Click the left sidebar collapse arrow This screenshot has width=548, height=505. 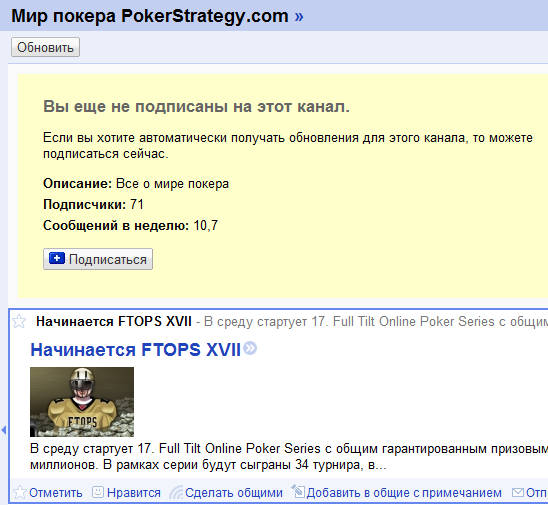tap(3, 430)
